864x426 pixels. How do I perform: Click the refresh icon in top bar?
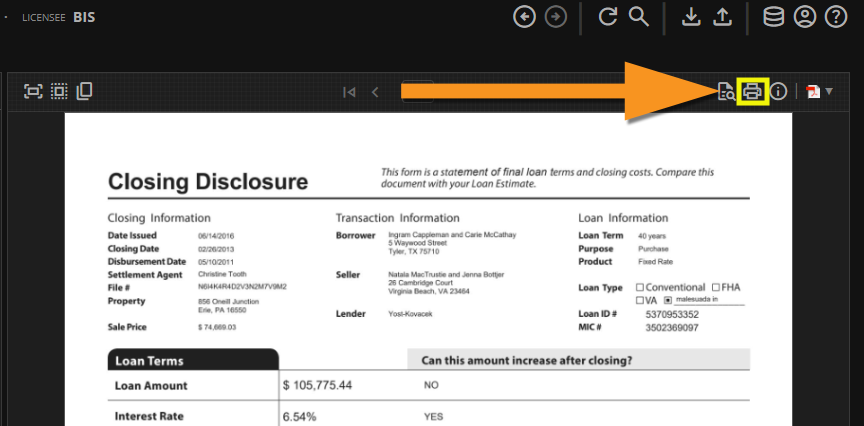point(607,17)
